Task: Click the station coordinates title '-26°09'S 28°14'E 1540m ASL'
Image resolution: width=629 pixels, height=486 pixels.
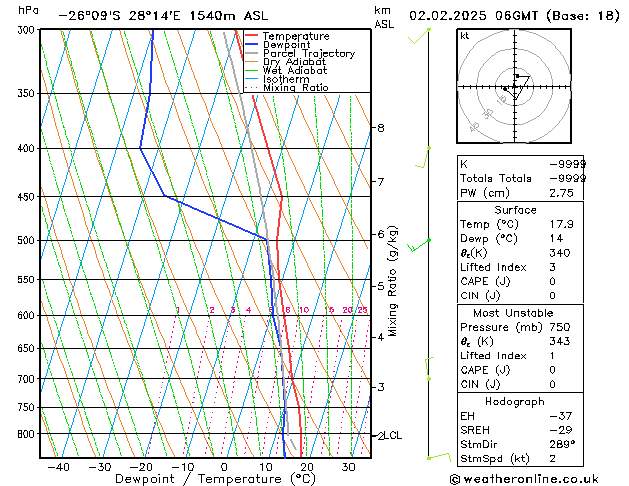Action: pyautogui.click(x=163, y=16)
